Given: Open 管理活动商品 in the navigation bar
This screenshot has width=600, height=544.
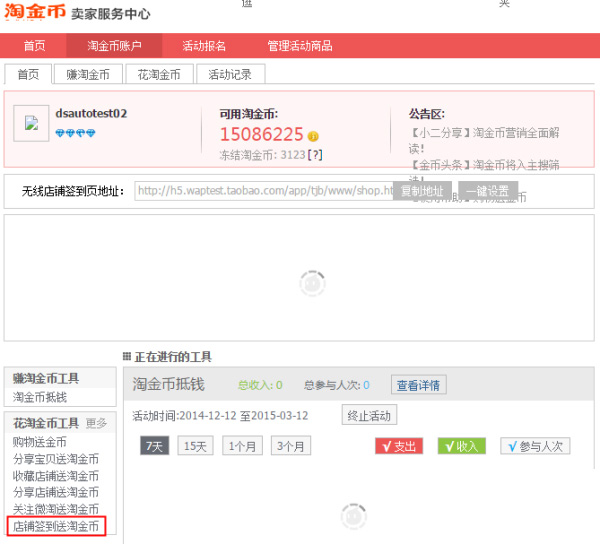Looking at the screenshot, I should tap(300, 46).
